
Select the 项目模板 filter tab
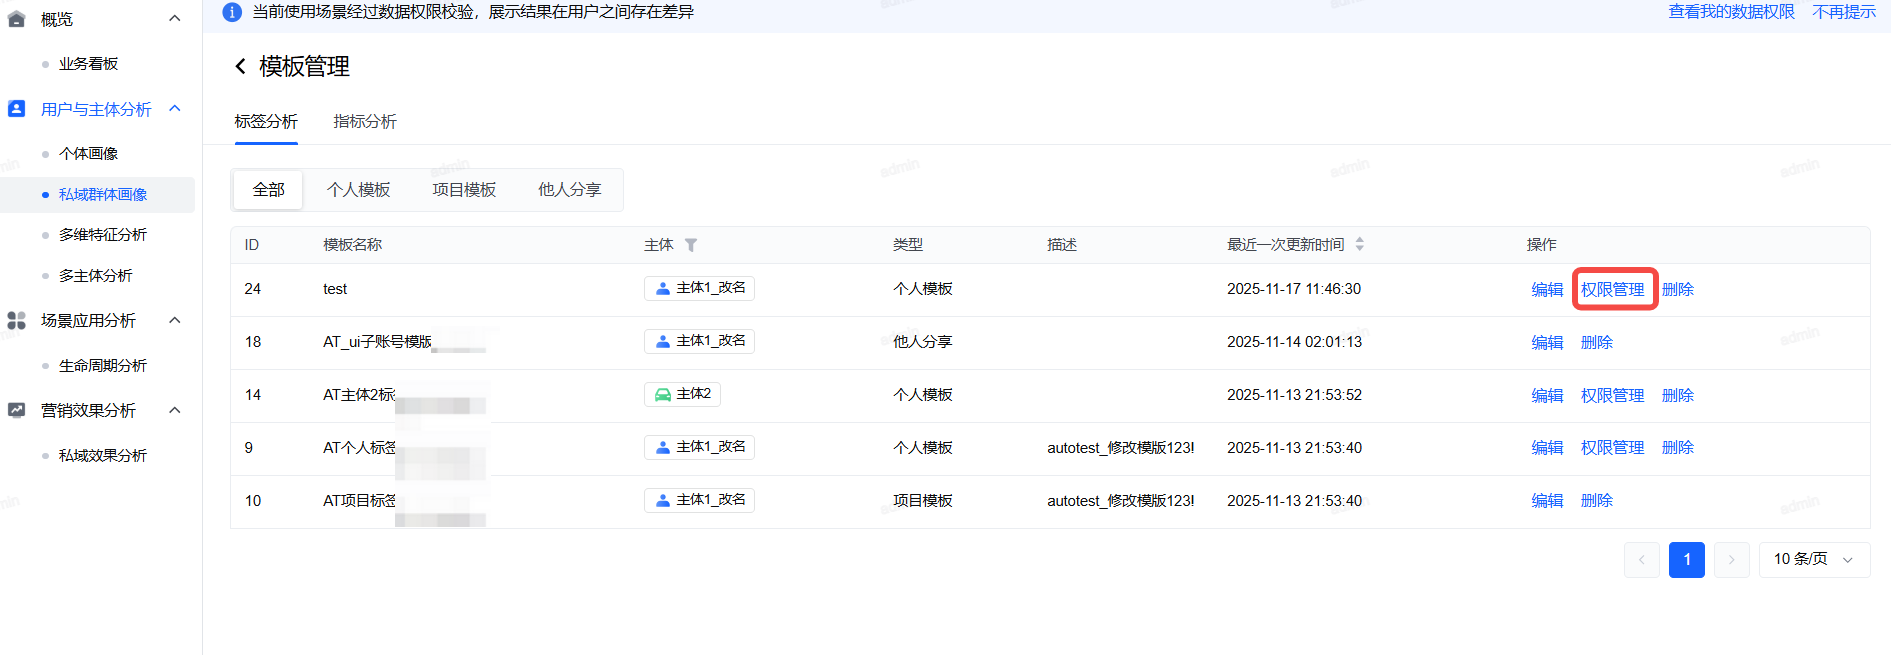coord(464,190)
